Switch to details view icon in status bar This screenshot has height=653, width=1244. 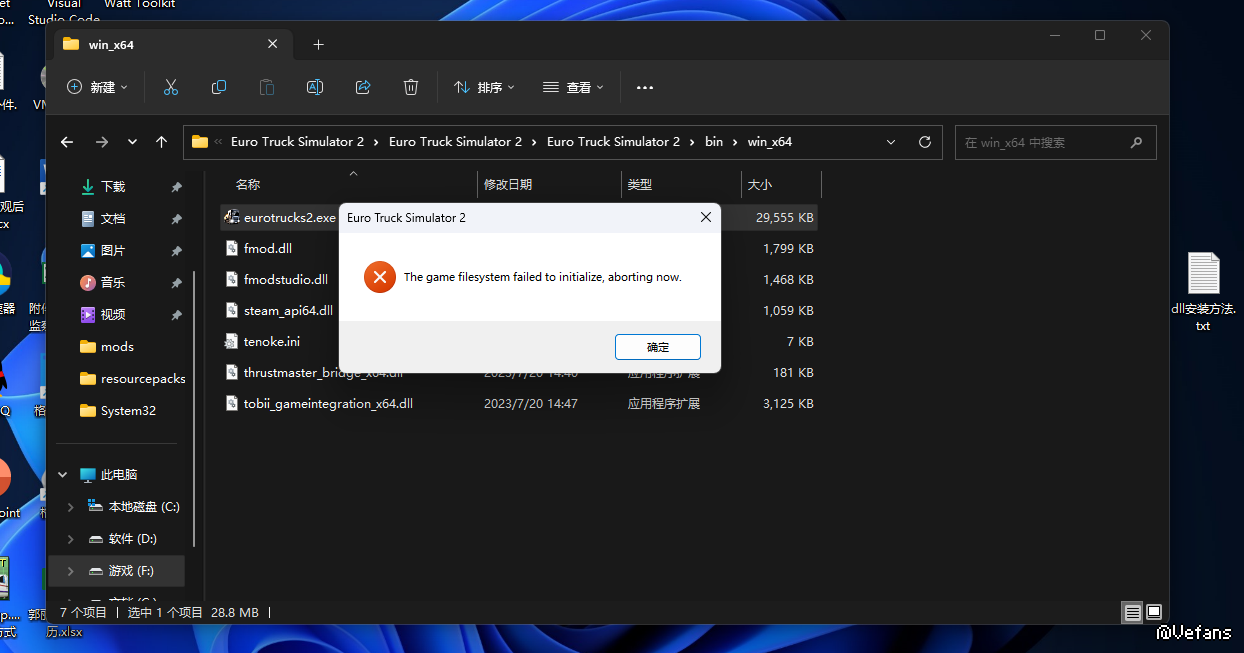[1132, 612]
